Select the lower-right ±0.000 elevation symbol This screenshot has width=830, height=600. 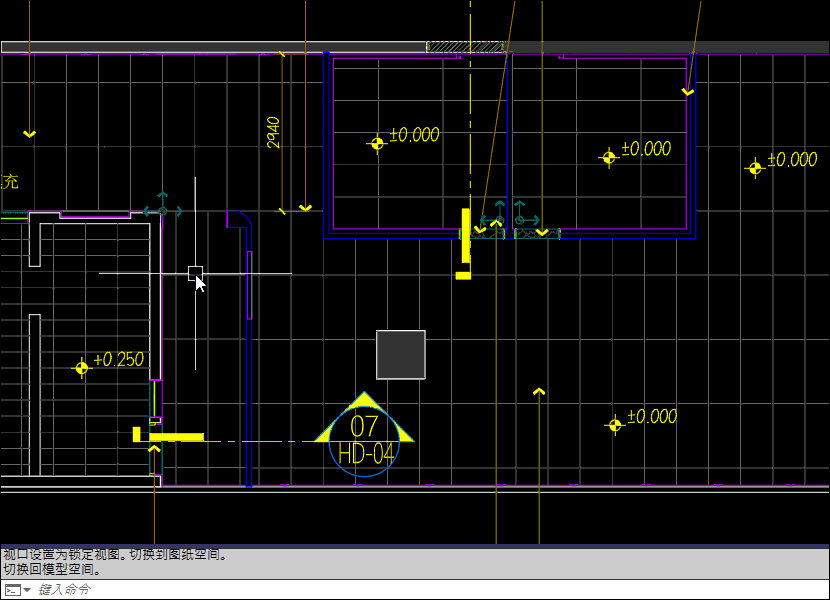click(615, 425)
